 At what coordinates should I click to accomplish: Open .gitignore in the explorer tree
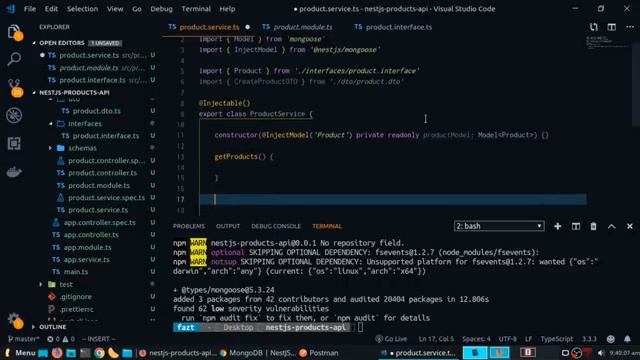coord(76,297)
